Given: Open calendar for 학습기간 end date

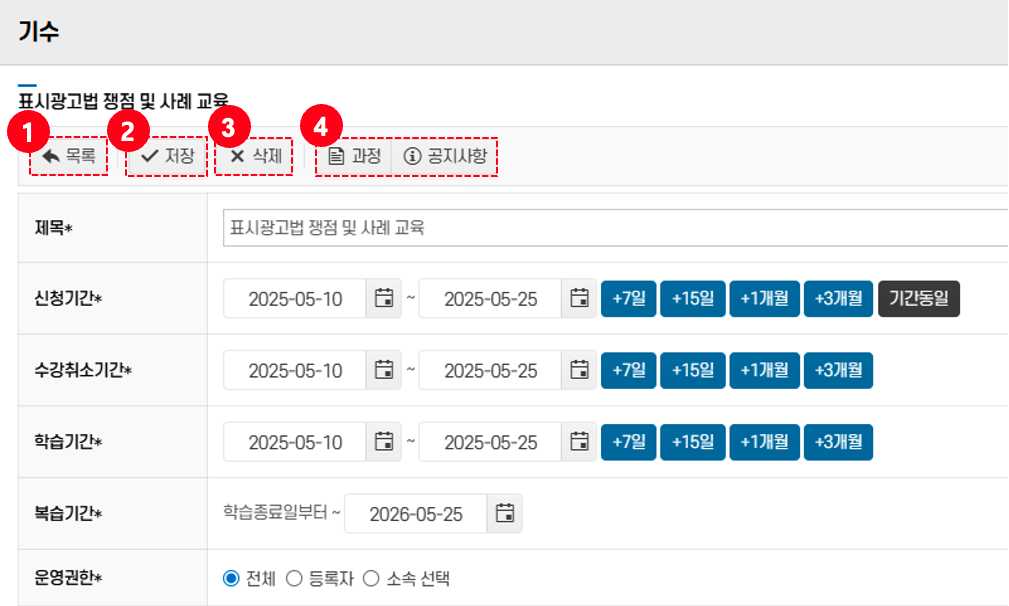Looking at the screenshot, I should pos(579,442).
